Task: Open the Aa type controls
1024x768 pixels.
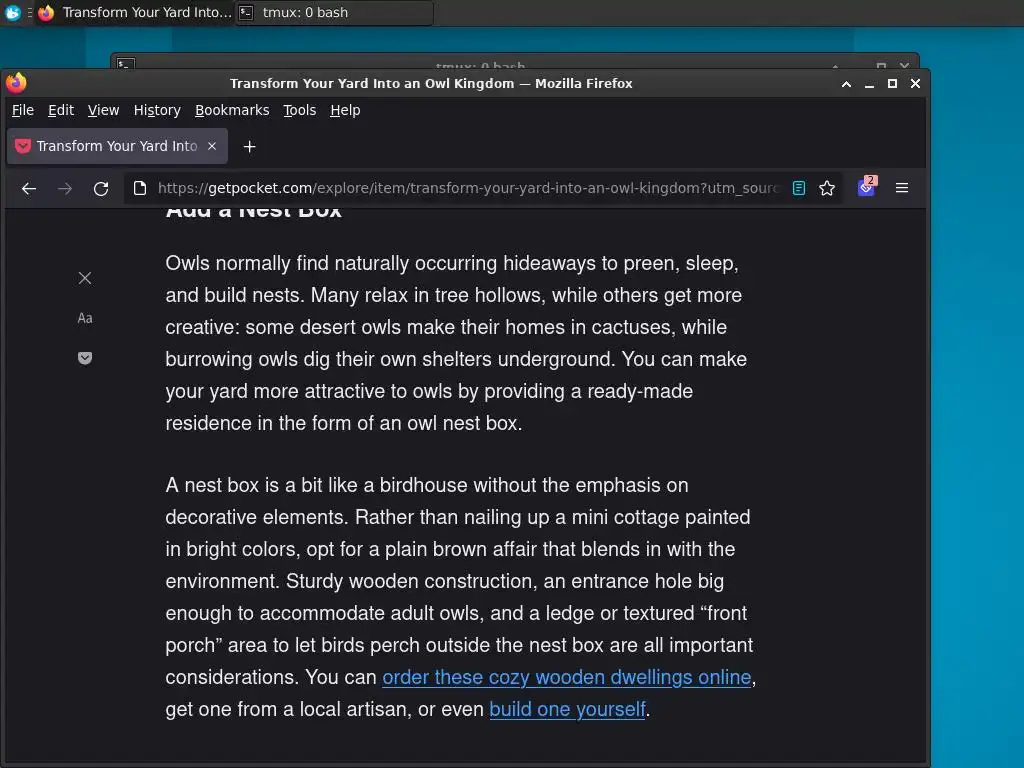Action: [x=85, y=318]
